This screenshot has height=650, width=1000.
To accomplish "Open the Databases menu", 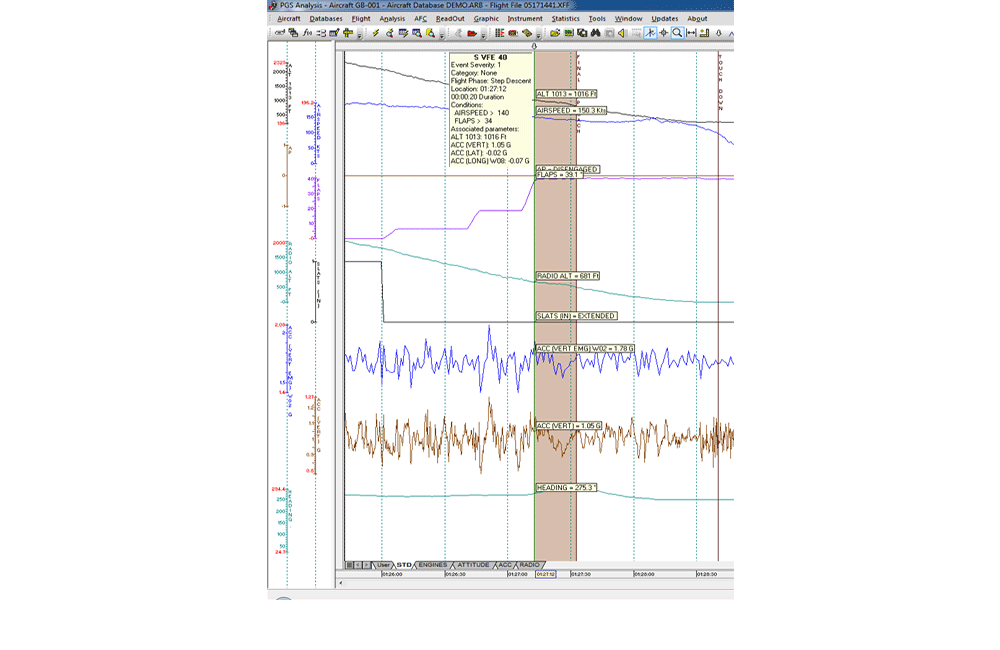I will tap(326, 18).
